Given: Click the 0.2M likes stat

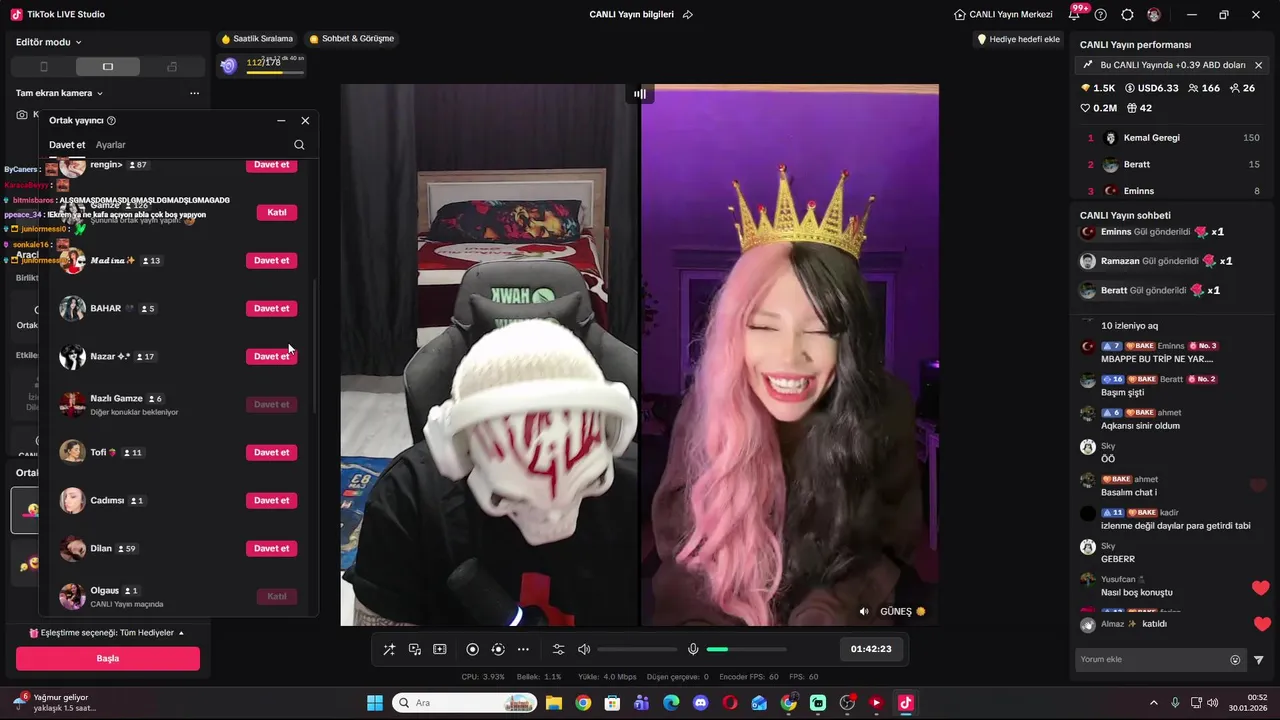Looking at the screenshot, I should (x=1099, y=108).
